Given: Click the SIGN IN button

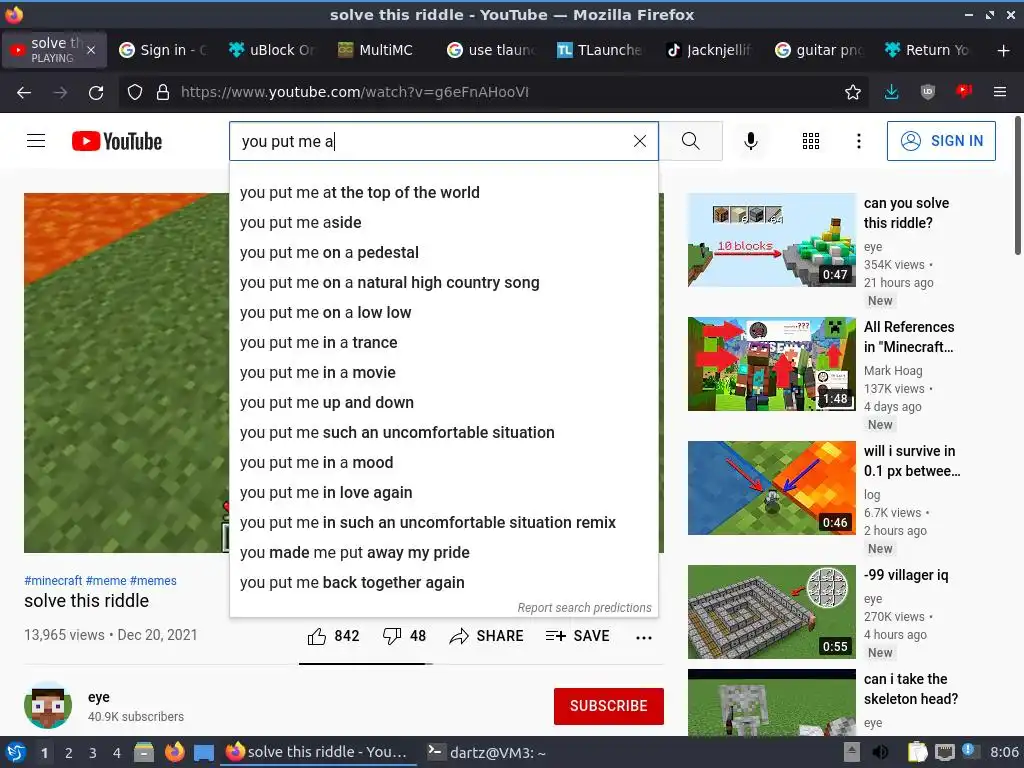Looking at the screenshot, I should click(941, 141).
